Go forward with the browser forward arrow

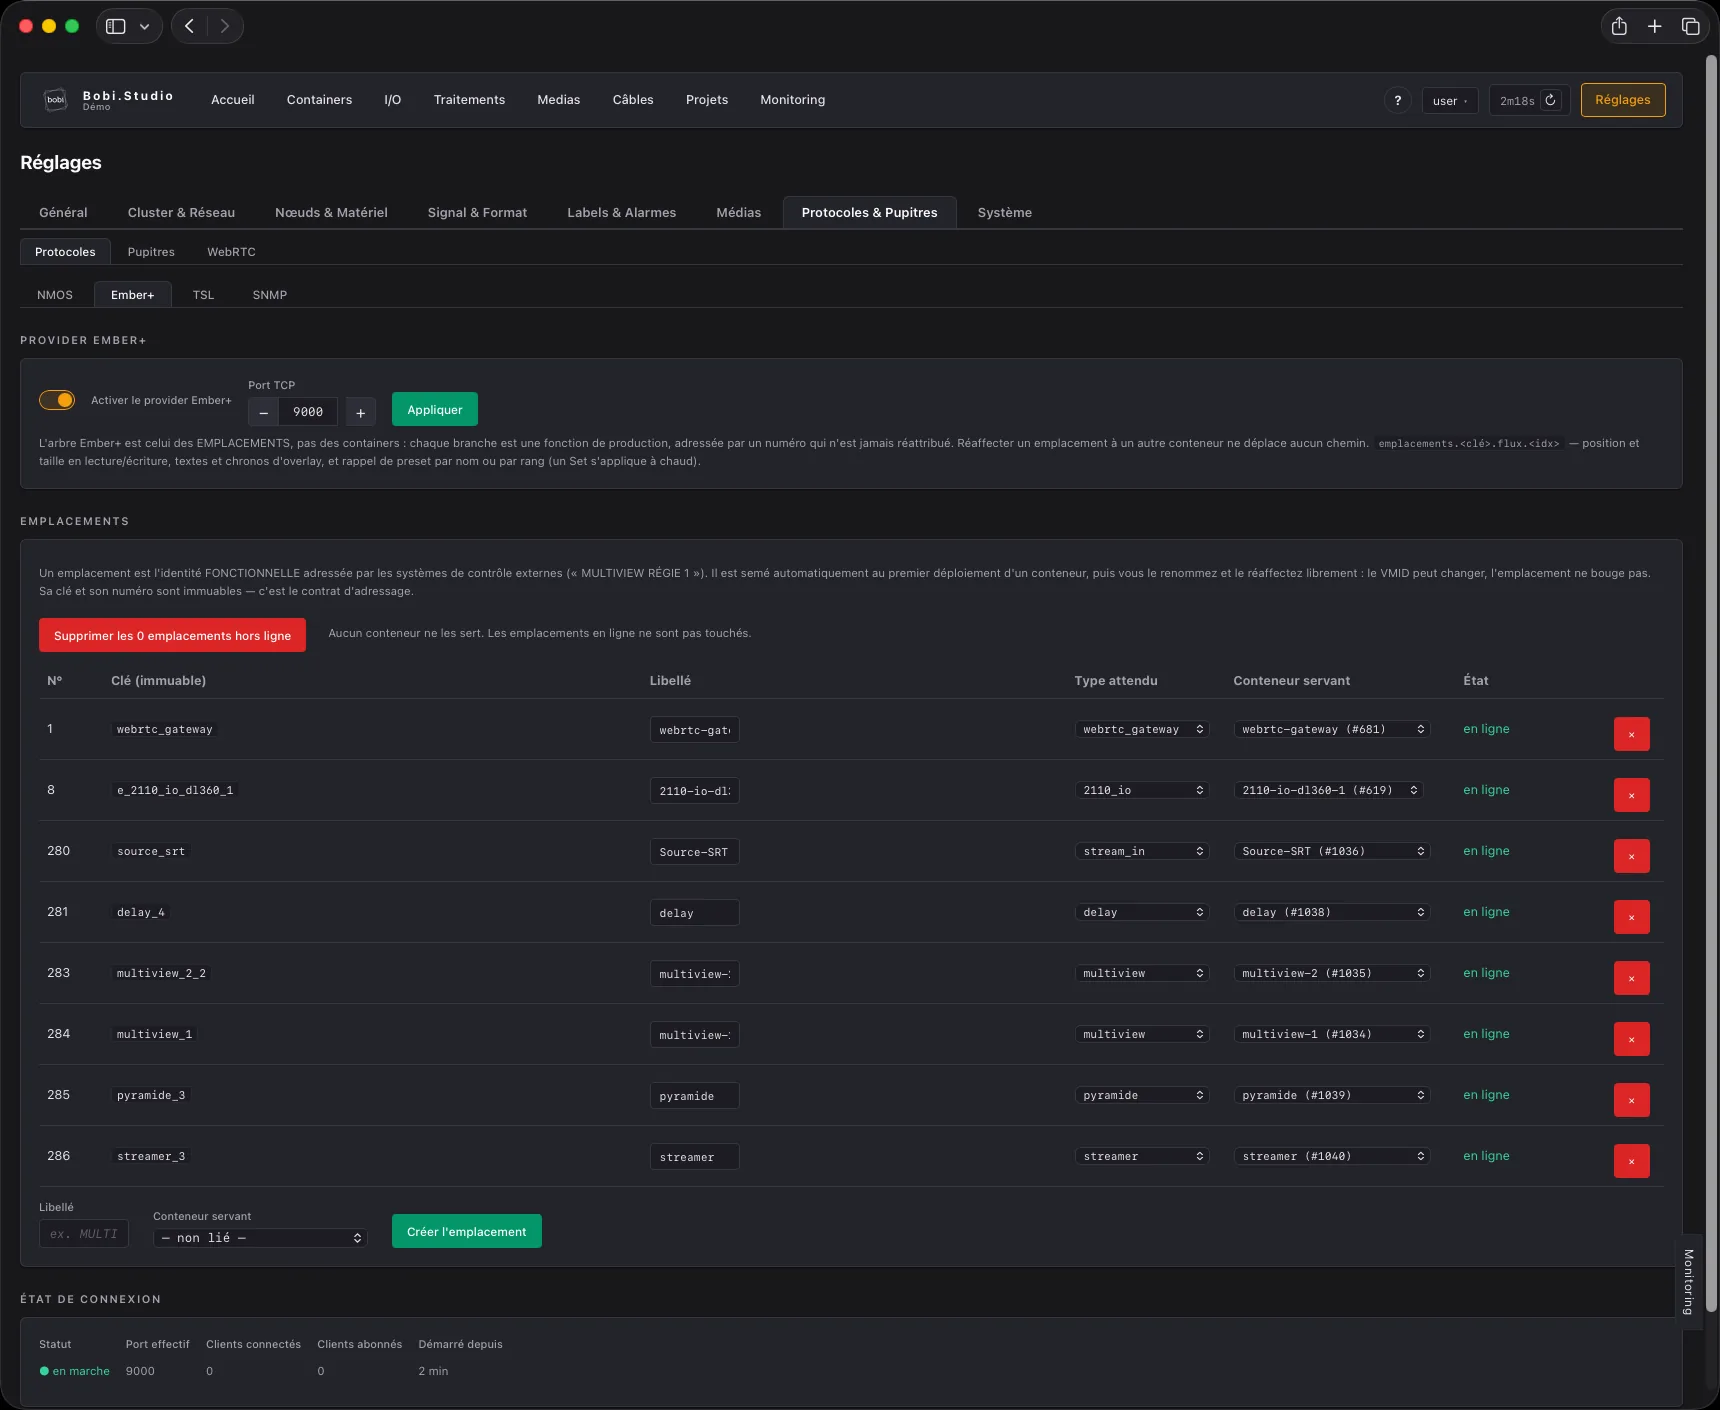coord(225,26)
